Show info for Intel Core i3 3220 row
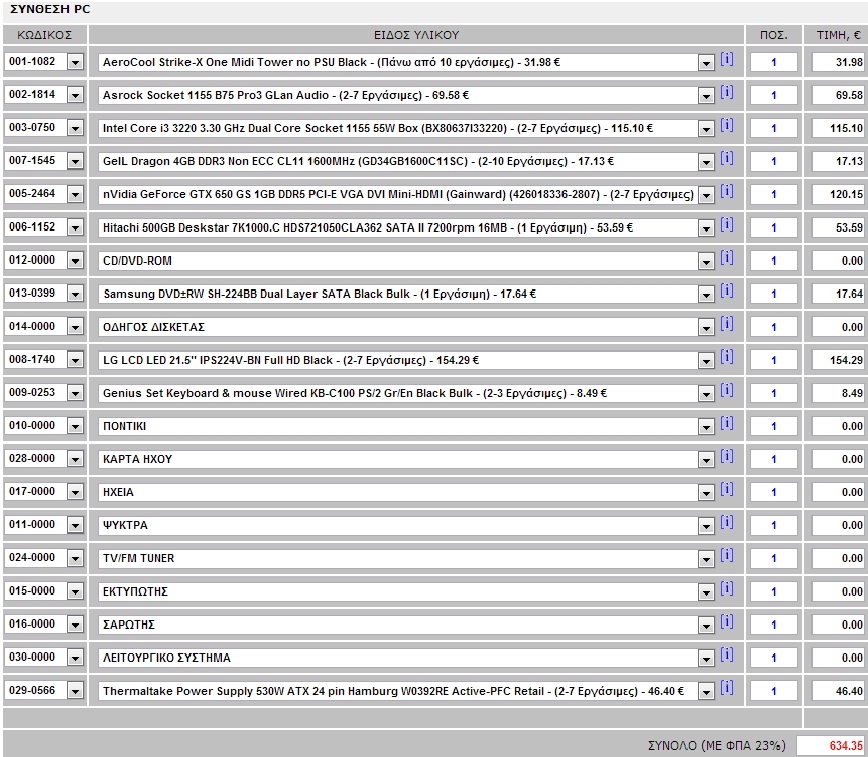Image resolution: width=868 pixels, height=757 pixels. tap(727, 126)
